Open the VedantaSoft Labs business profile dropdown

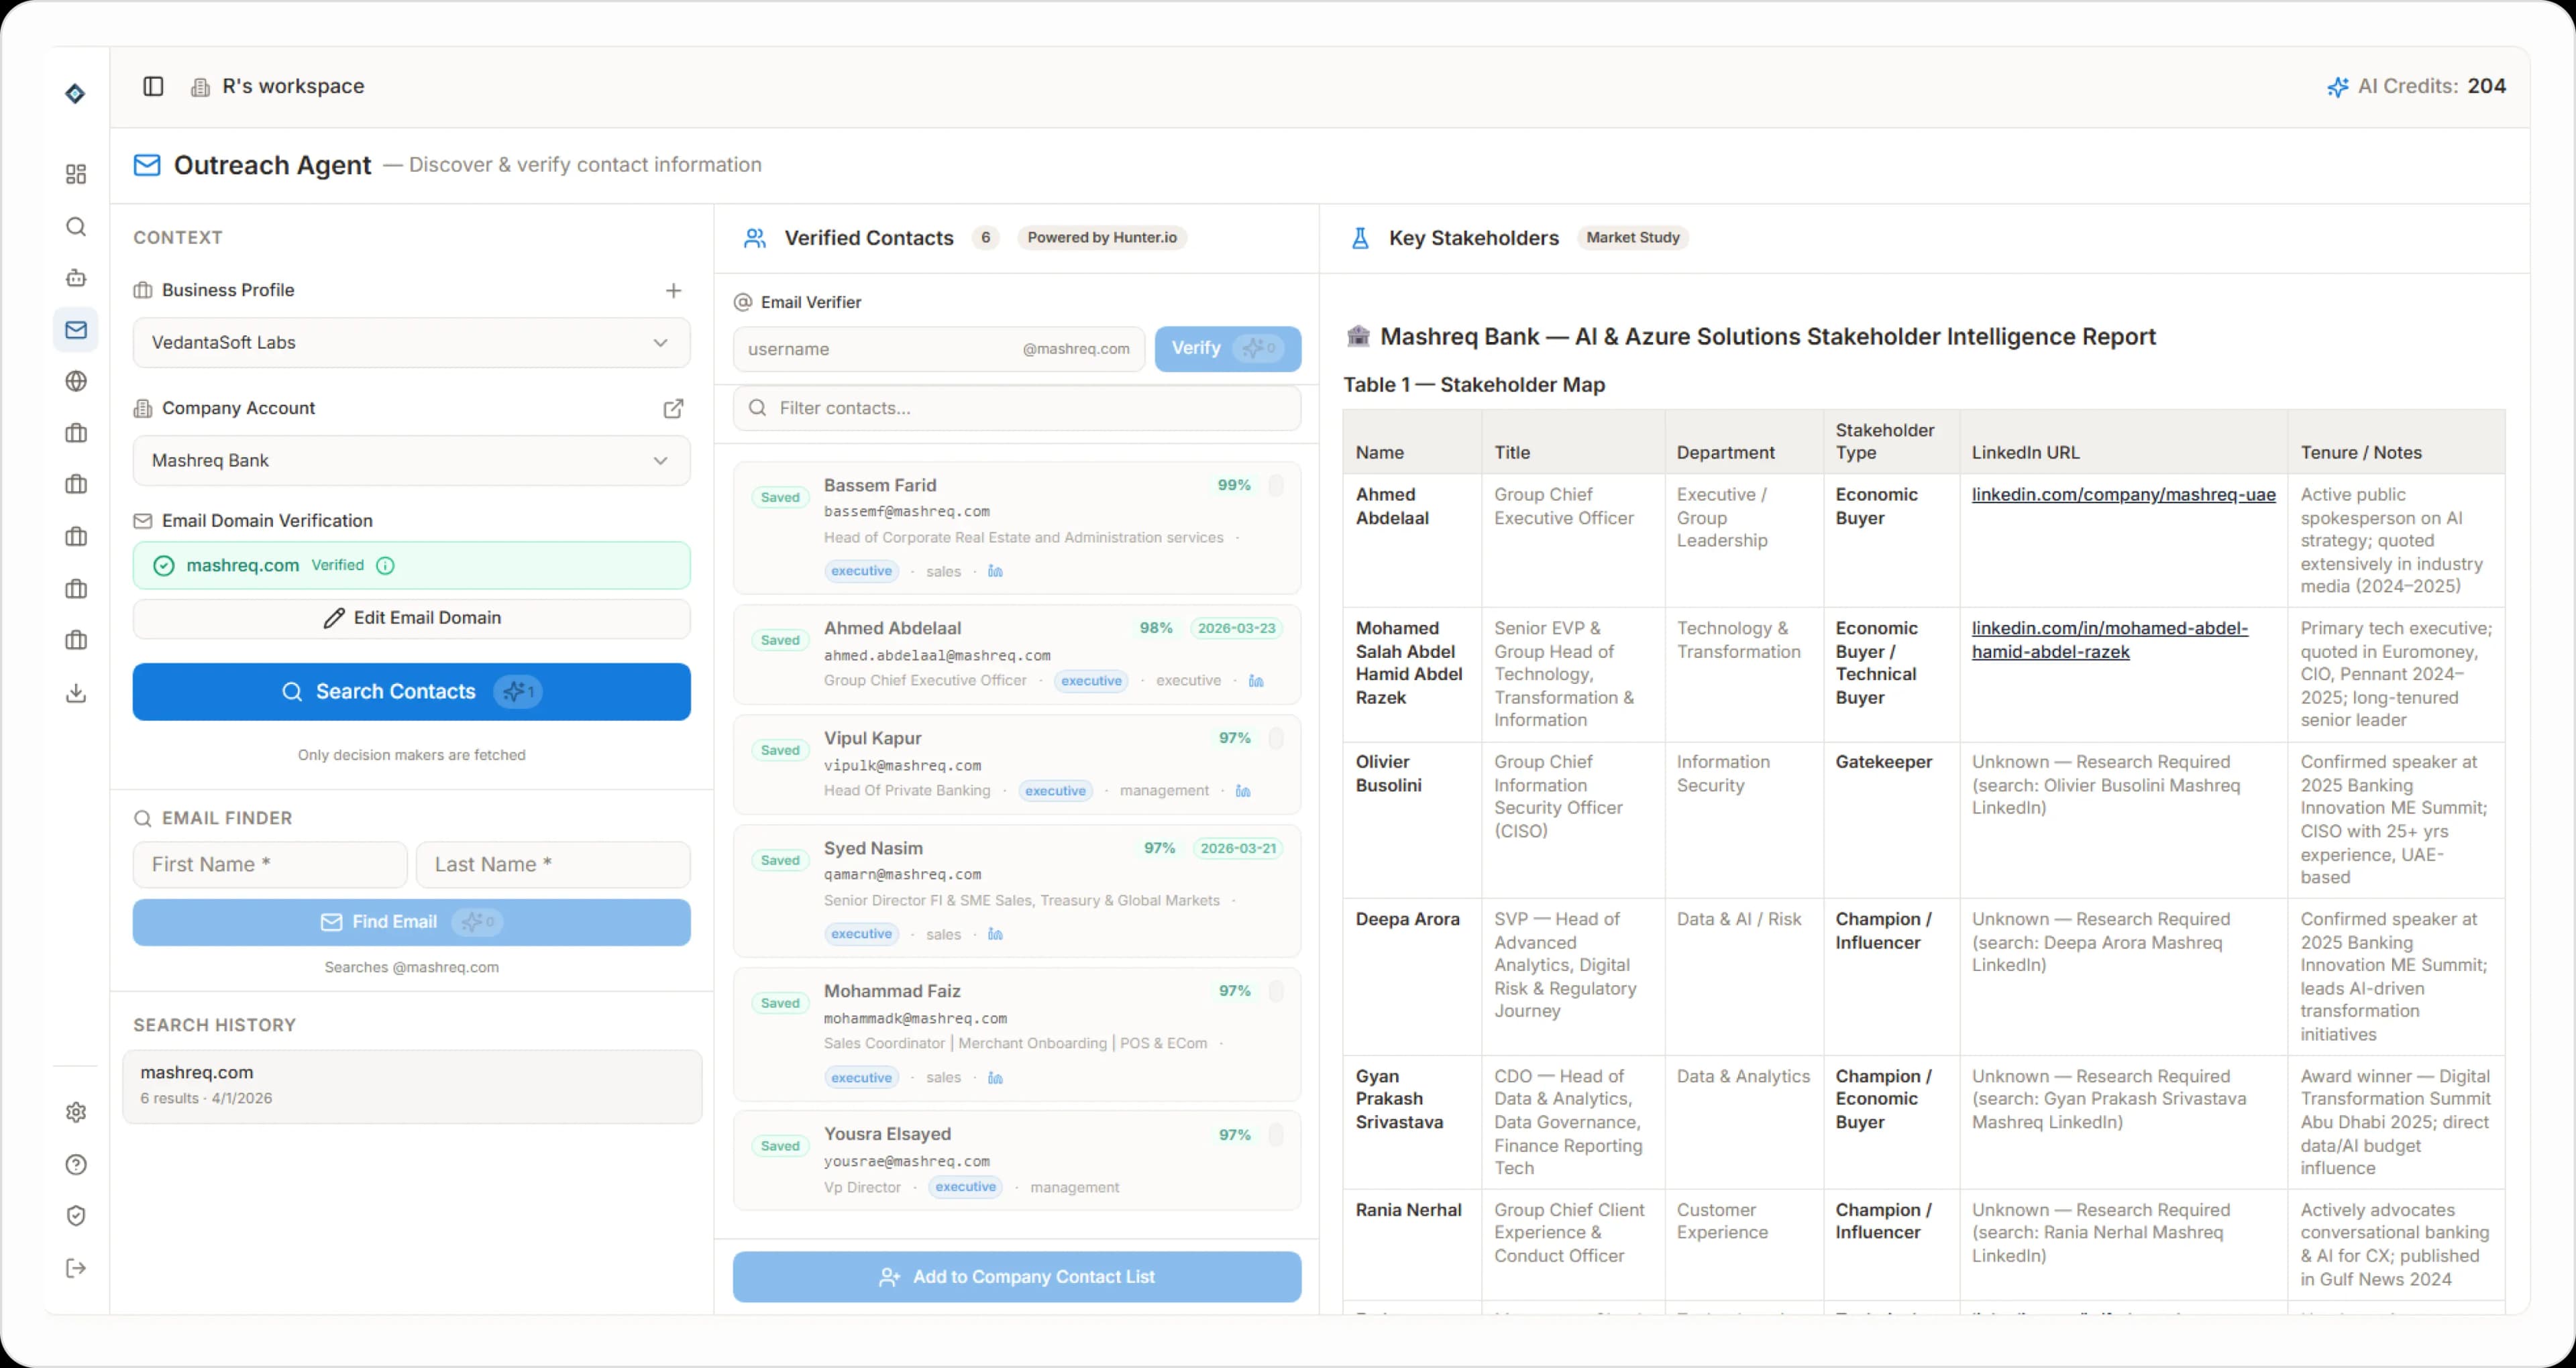(x=411, y=342)
